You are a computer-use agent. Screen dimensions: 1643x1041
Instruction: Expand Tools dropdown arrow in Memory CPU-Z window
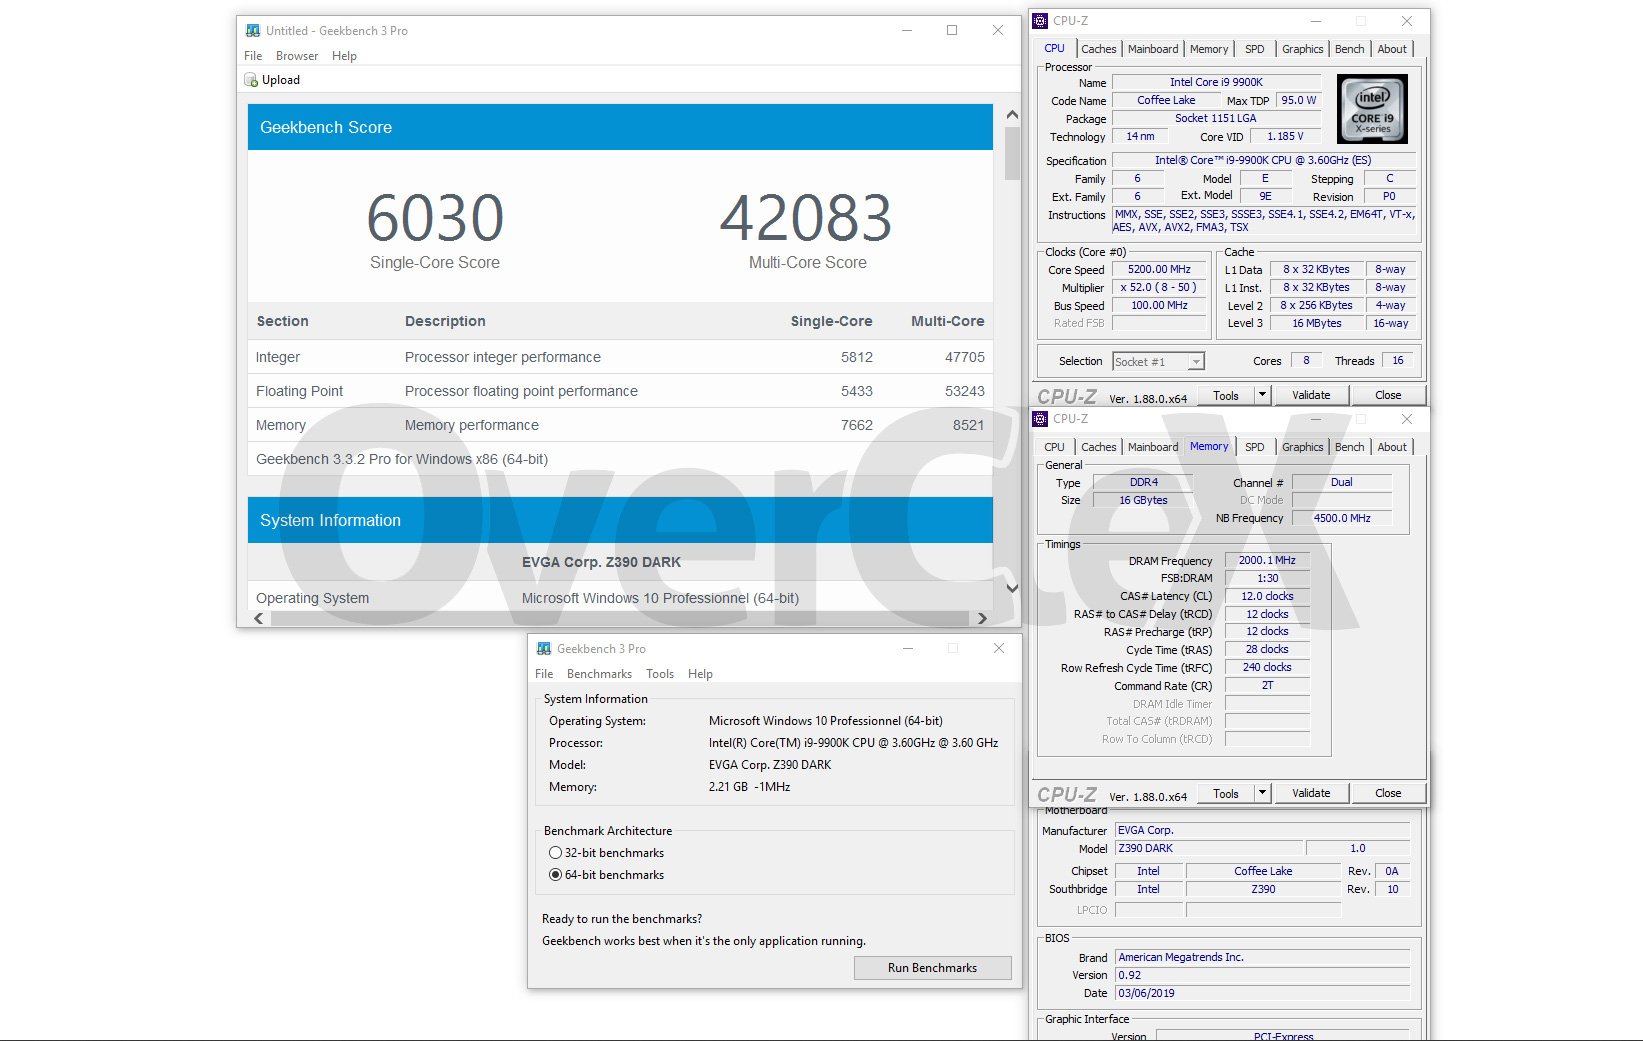point(1262,793)
